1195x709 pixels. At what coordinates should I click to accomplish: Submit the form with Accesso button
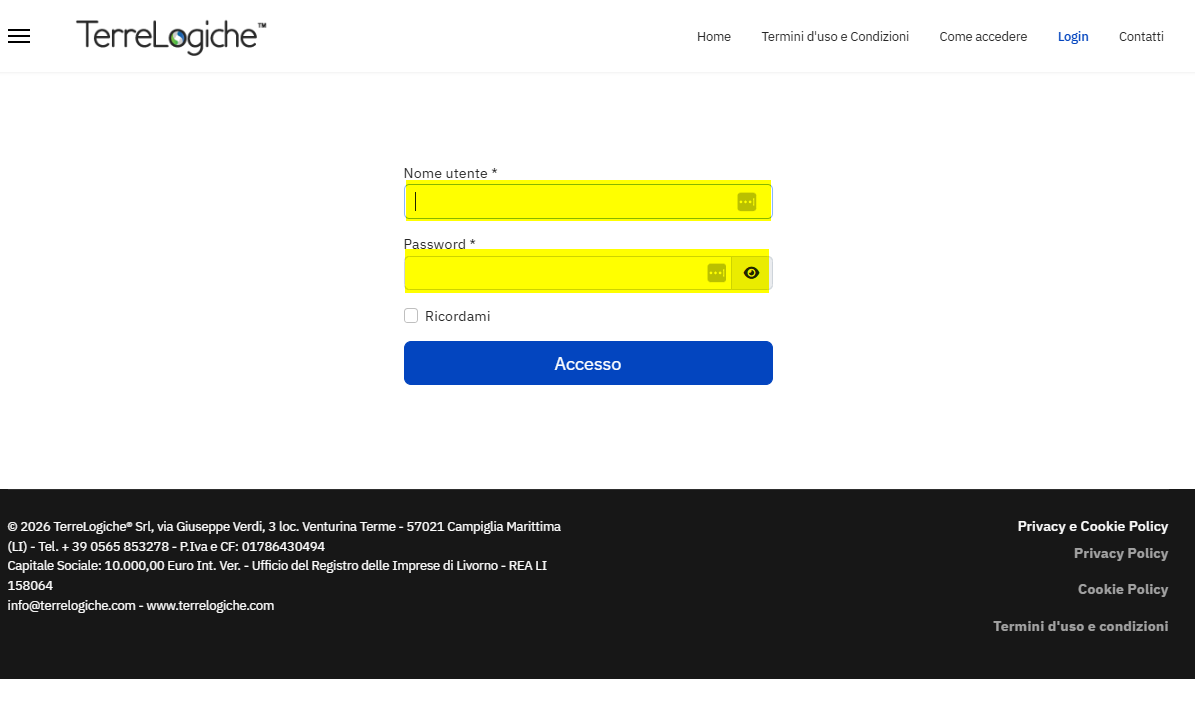click(588, 363)
